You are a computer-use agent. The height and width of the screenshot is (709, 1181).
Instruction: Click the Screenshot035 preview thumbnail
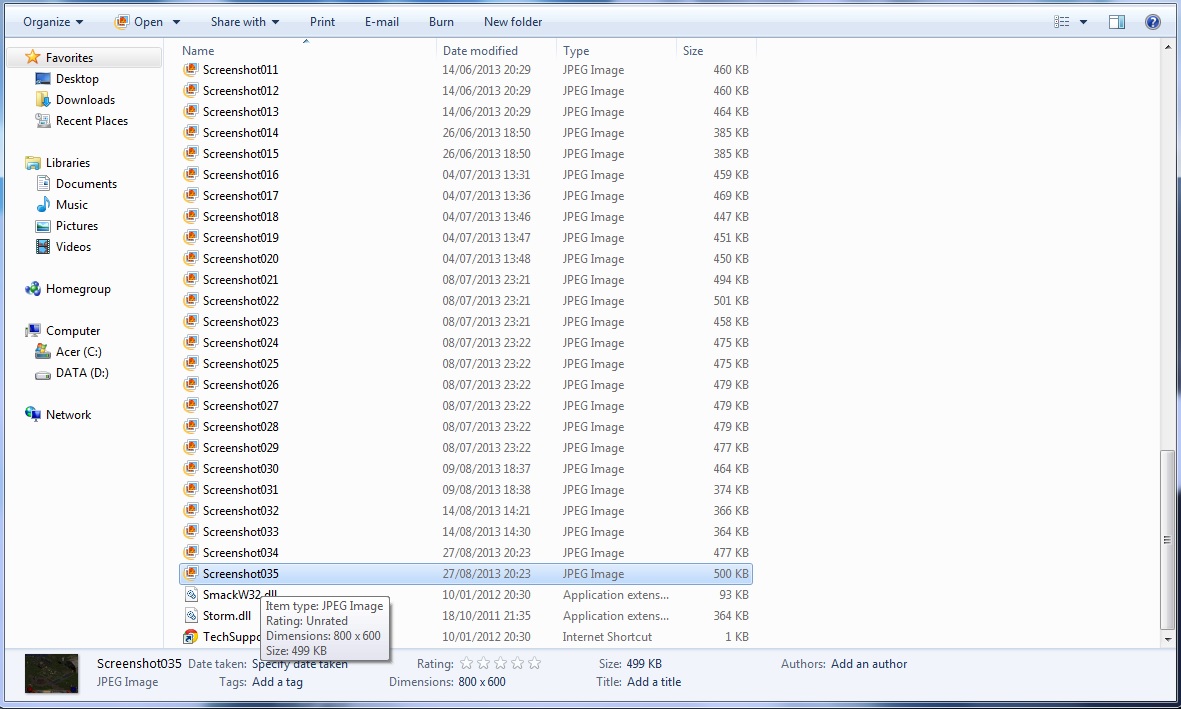[51, 674]
